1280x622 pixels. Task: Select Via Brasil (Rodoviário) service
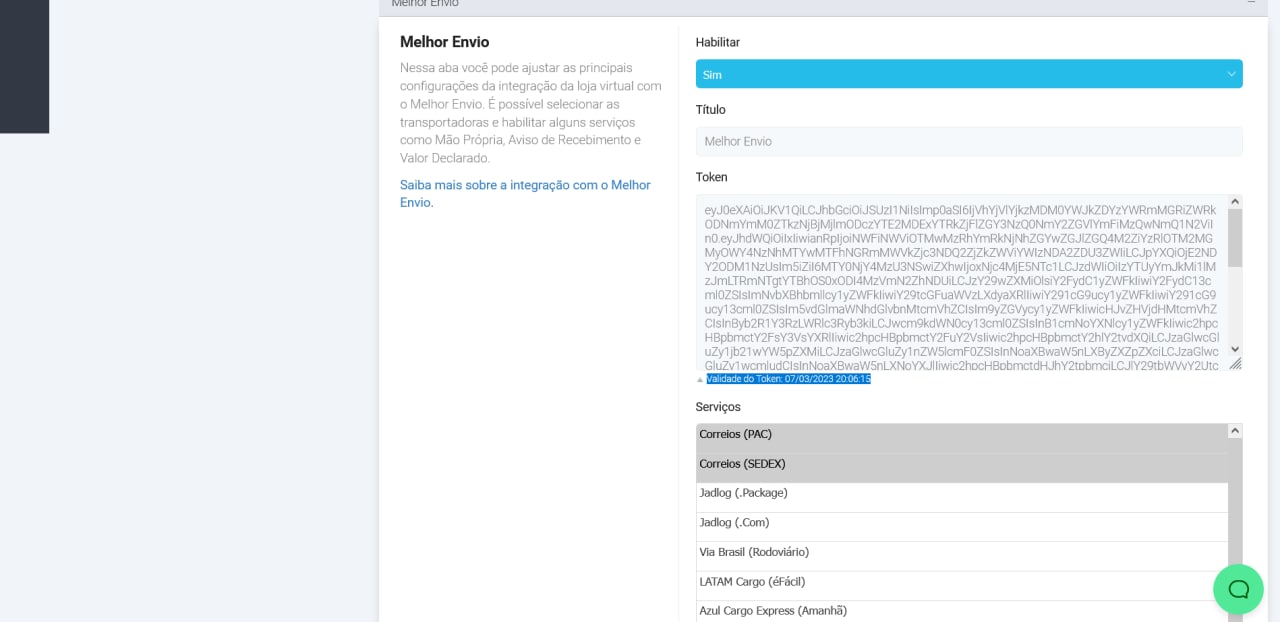961,552
